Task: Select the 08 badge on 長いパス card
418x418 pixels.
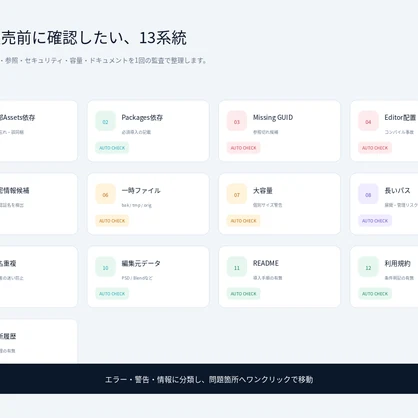Action: pos(368,194)
